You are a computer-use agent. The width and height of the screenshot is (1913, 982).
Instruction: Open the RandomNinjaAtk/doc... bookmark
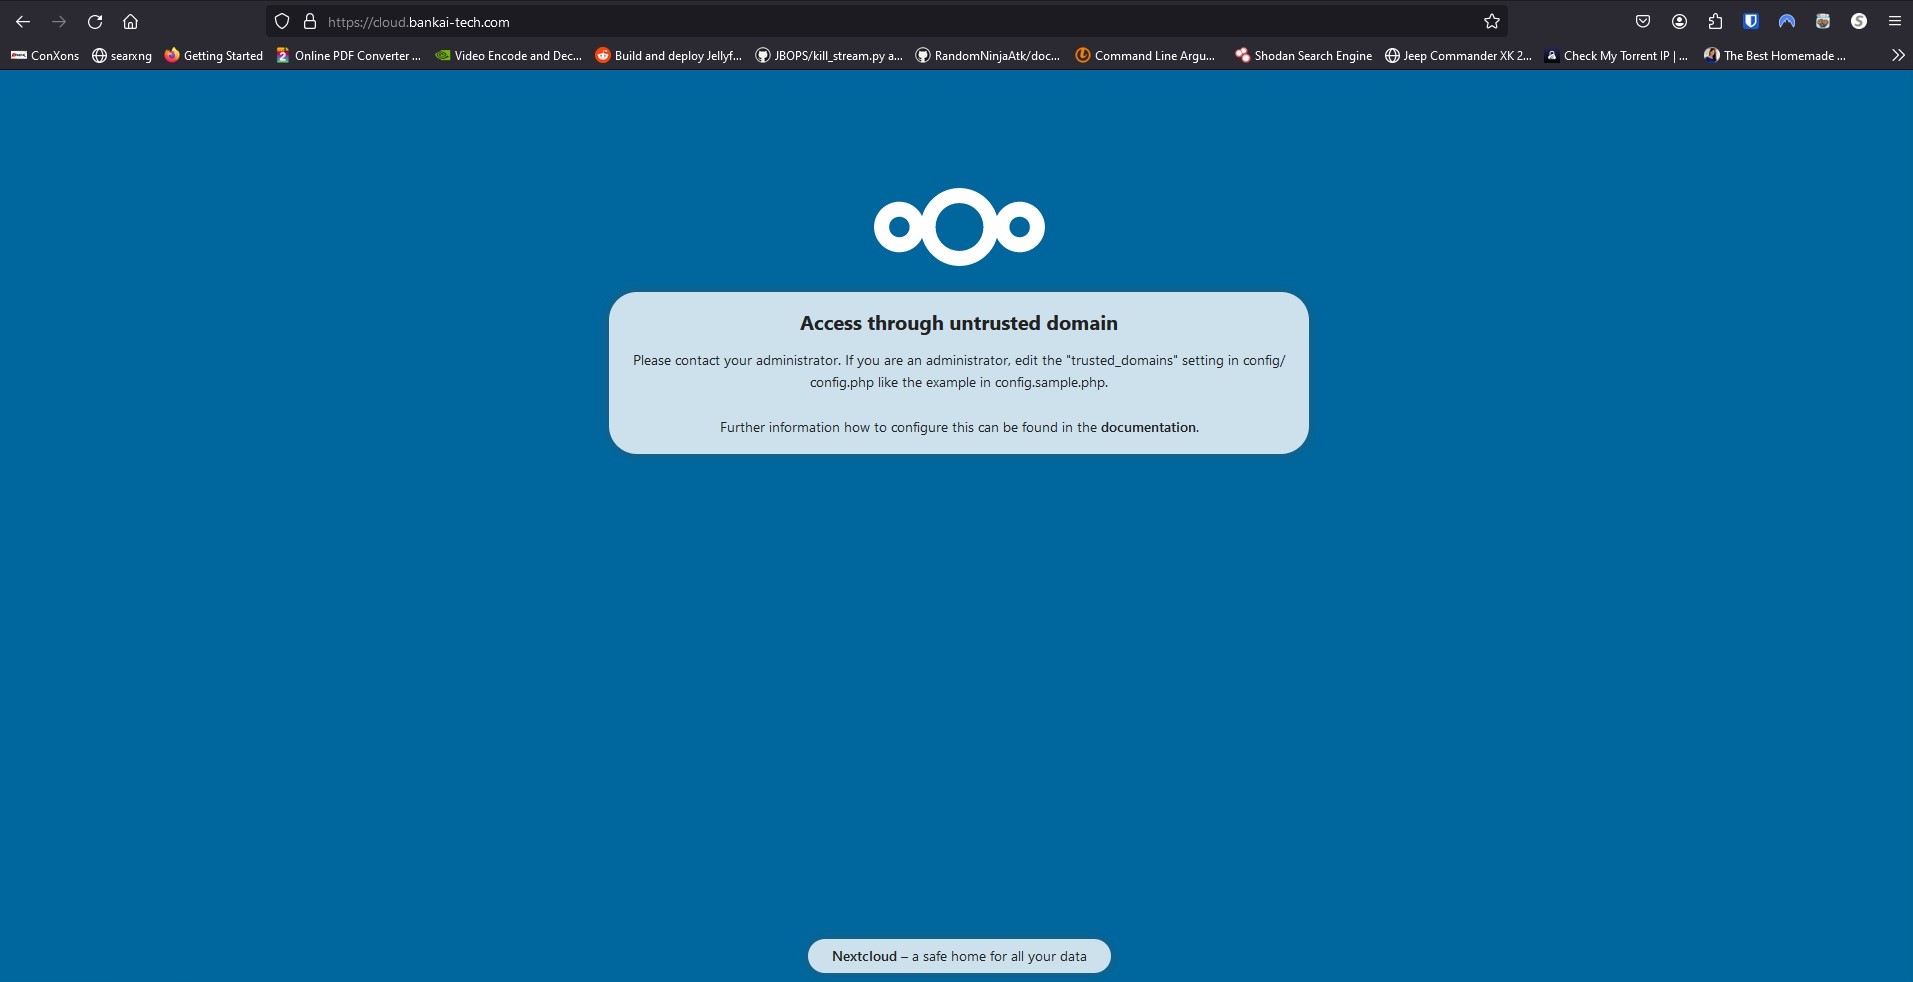pyautogui.click(x=988, y=56)
